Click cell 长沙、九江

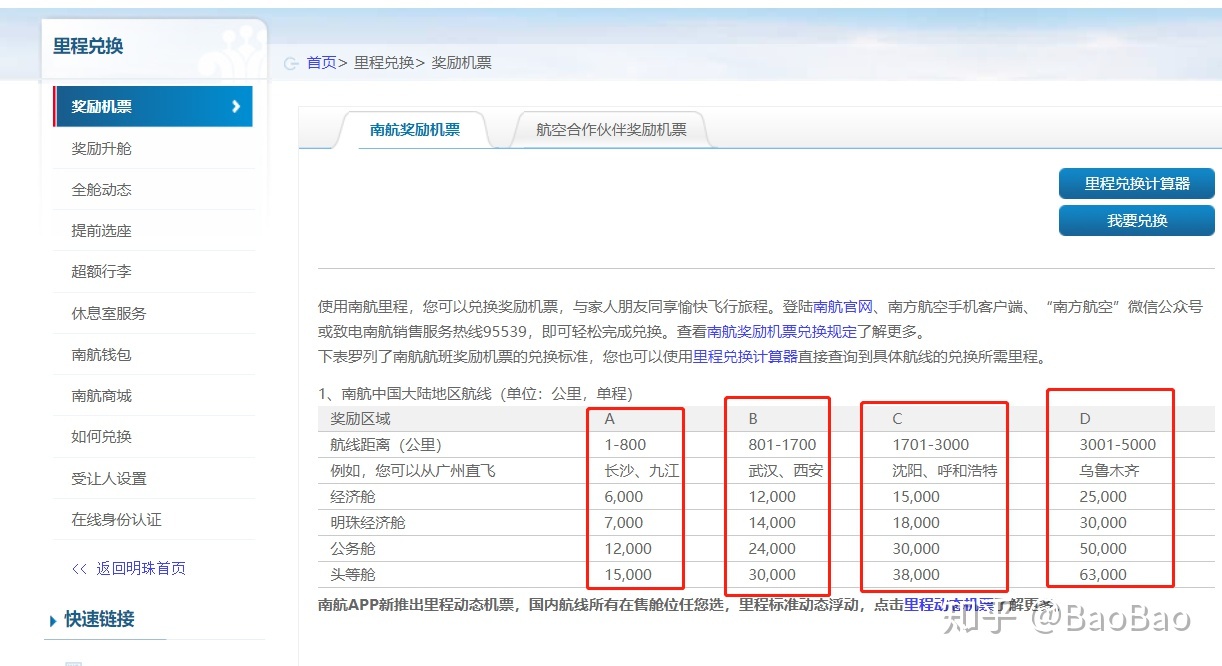(641, 470)
